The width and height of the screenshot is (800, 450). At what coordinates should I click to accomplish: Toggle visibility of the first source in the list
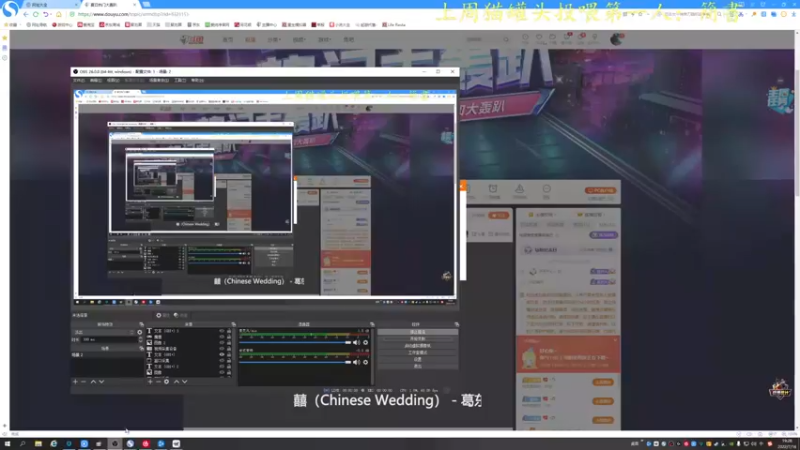coord(221,331)
